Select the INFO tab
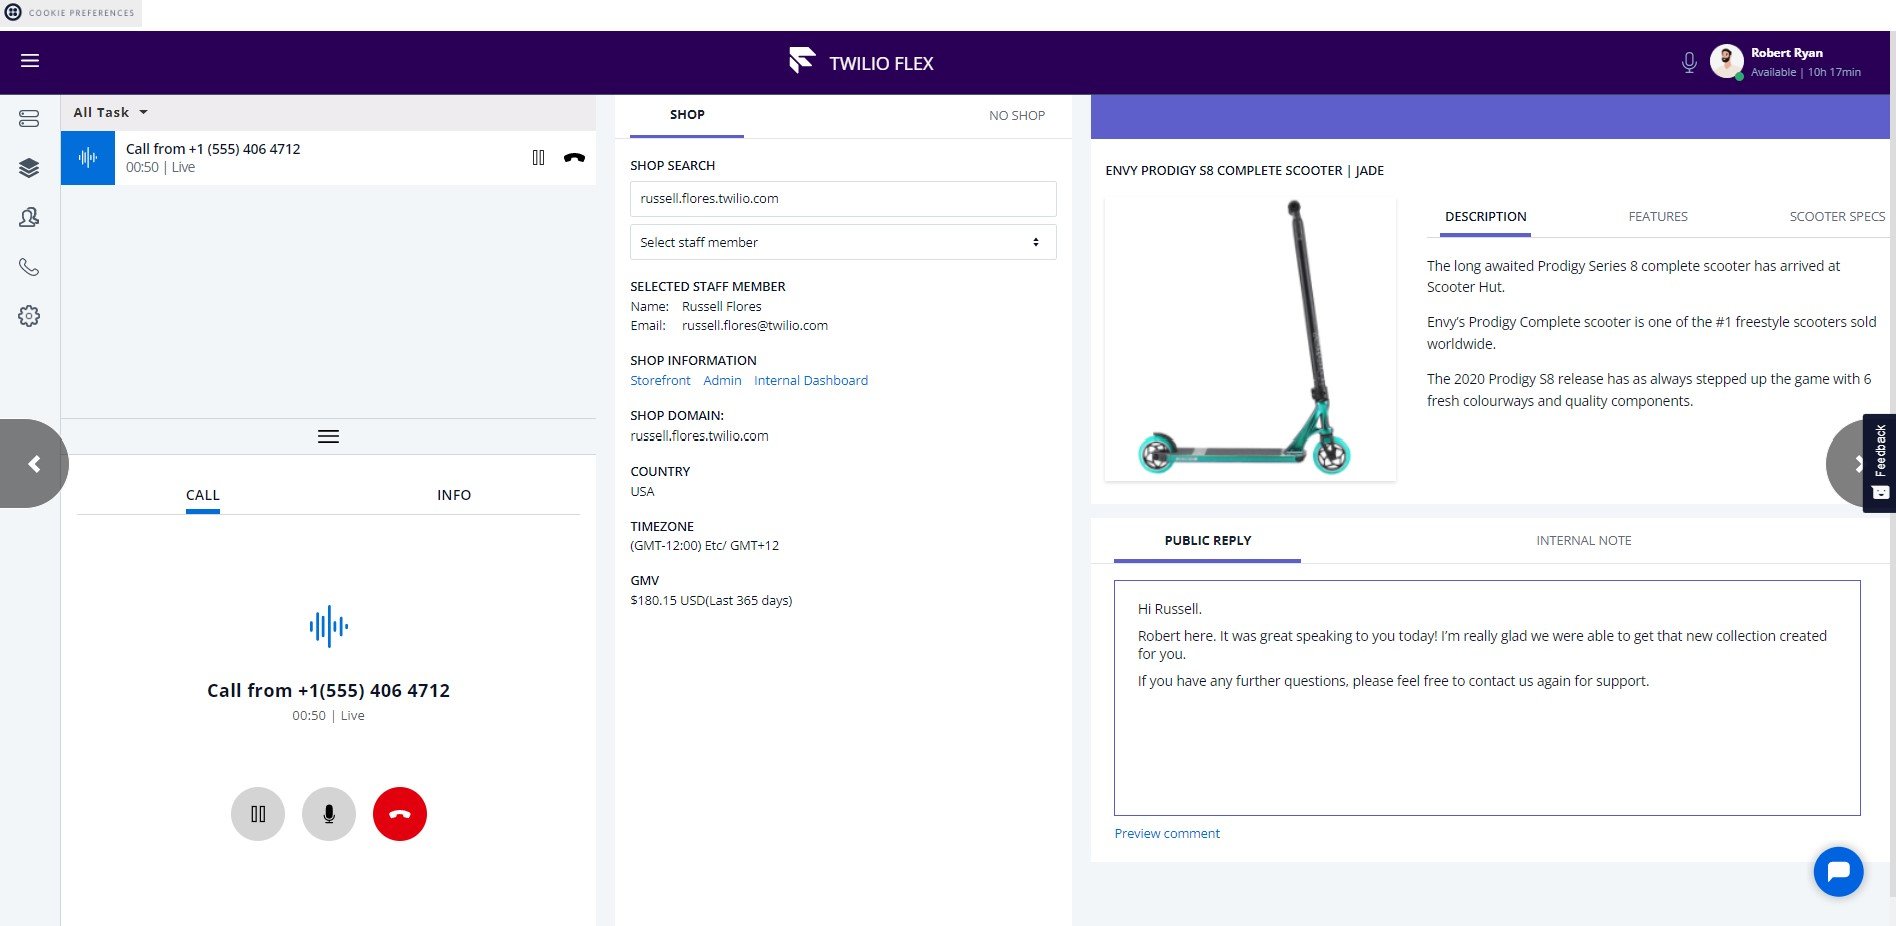The image size is (1896, 926). coord(454,495)
